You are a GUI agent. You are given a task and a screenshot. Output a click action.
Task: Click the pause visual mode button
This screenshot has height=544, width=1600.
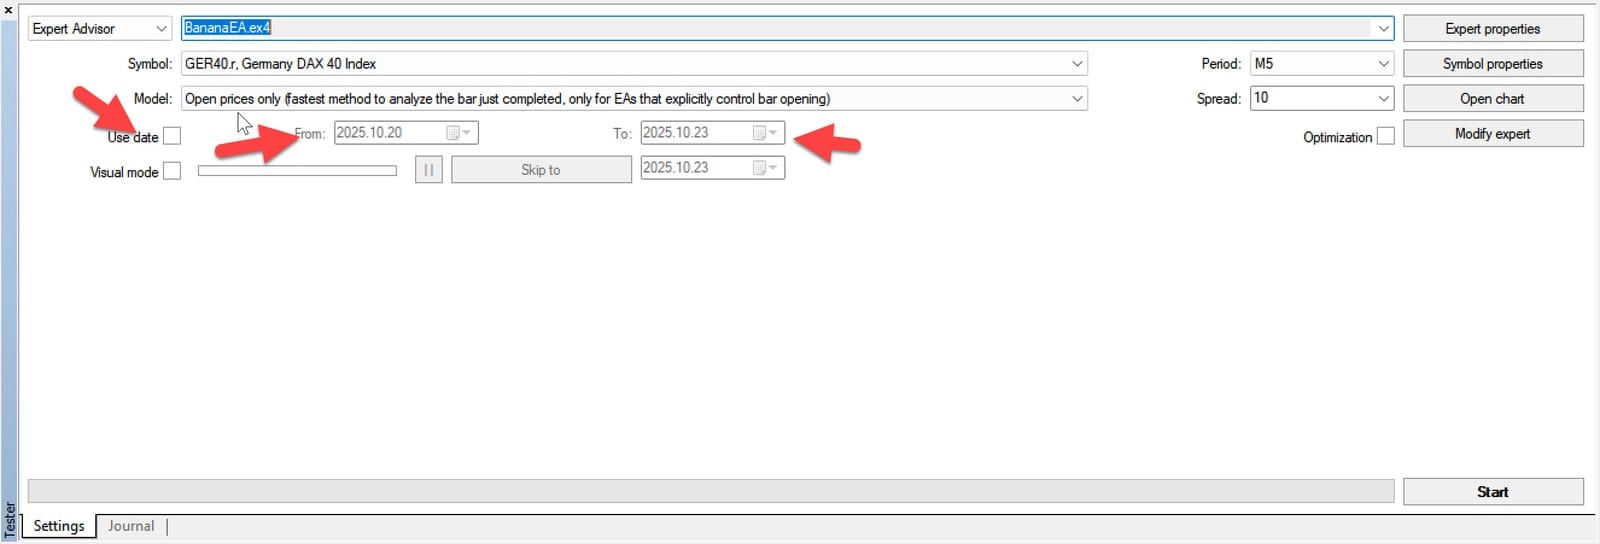[429, 170]
